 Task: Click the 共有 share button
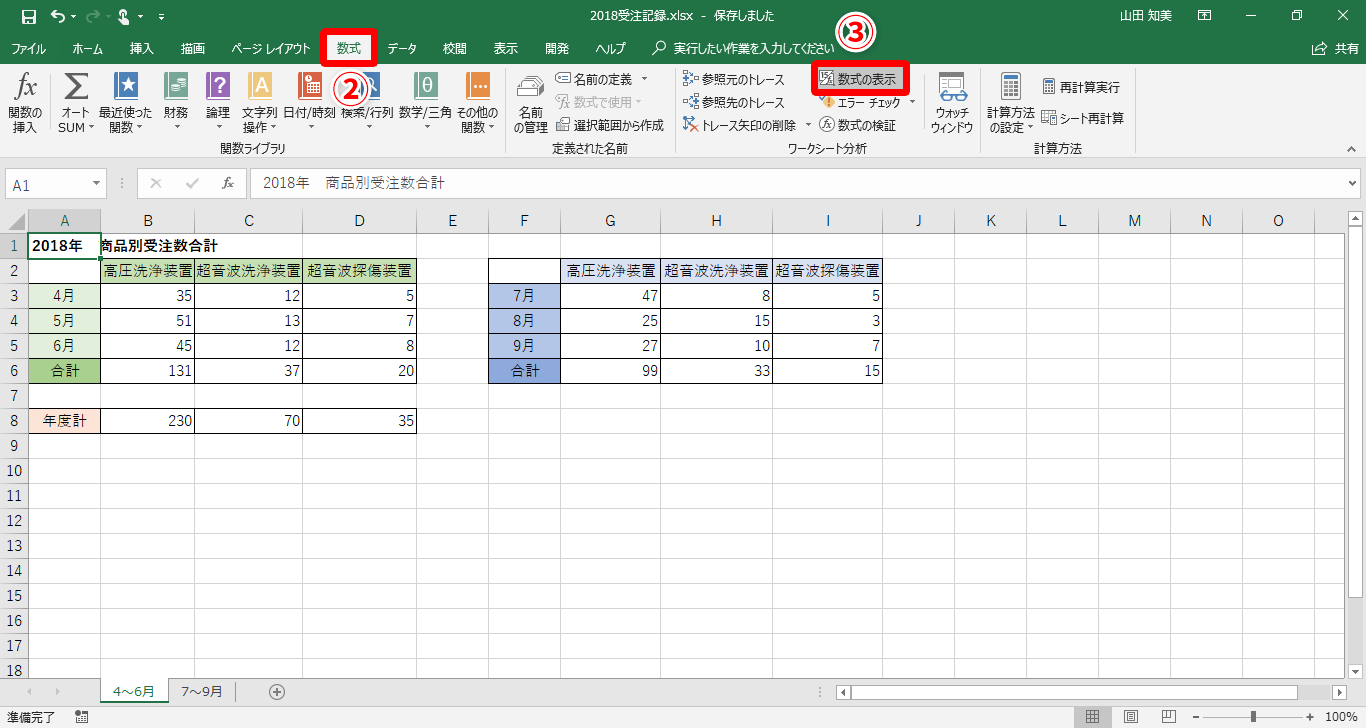coord(1334,48)
